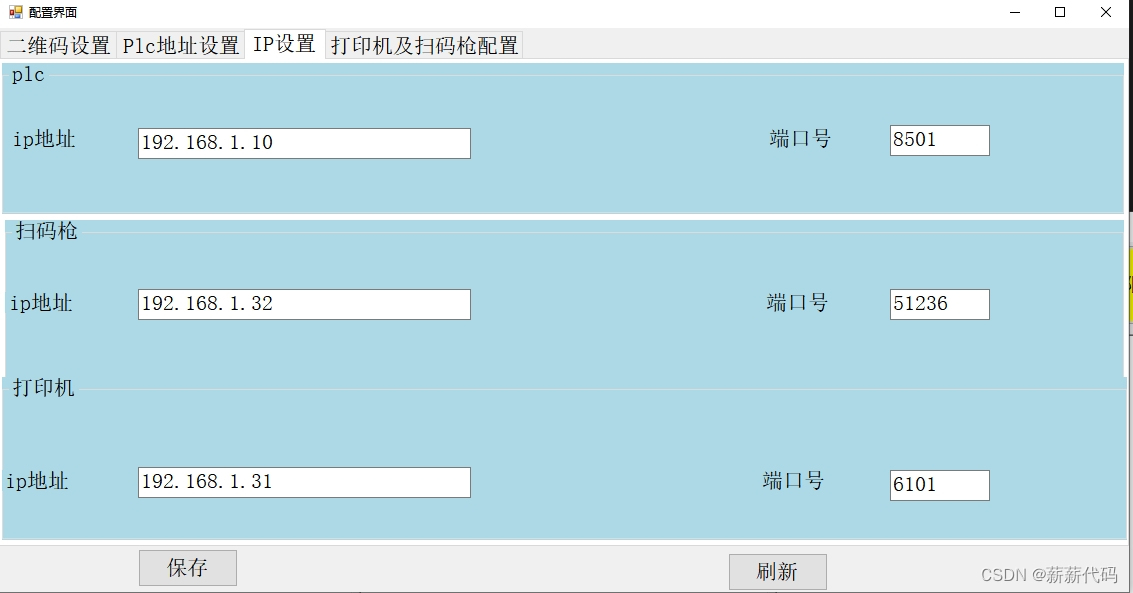Screen dimensions: 1133x593
Task: Select the 扫码枪 ip地址 field showing 192.168.1.32
Action: click(304, 304)
